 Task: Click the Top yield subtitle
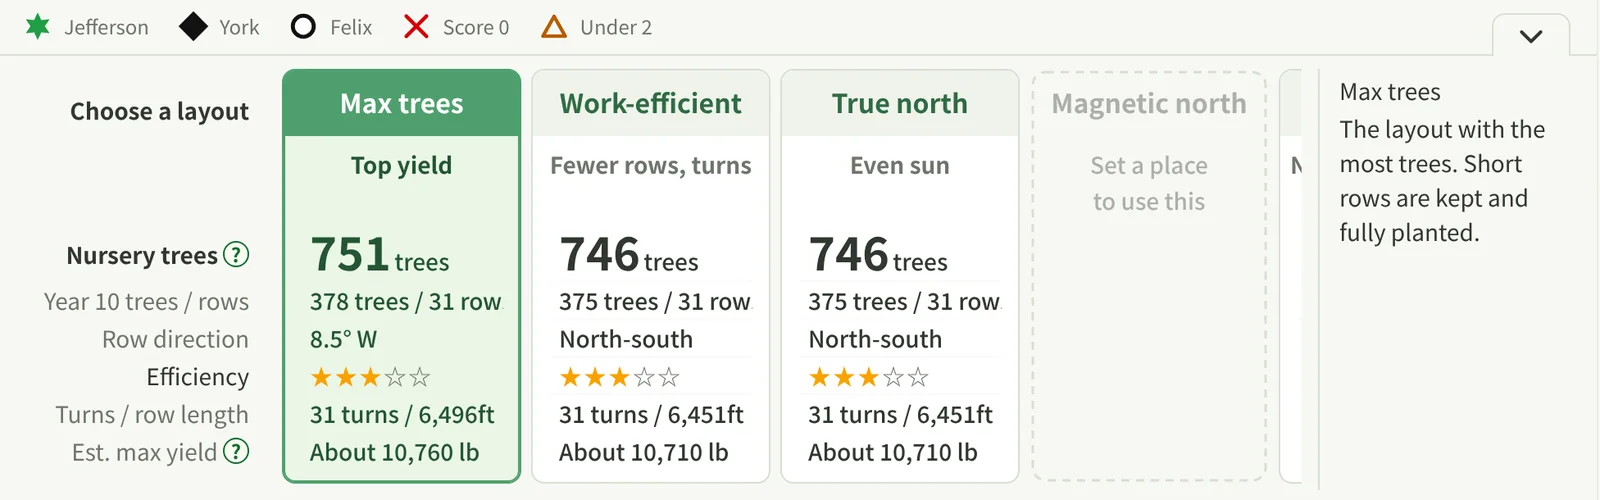coord(401,166)
